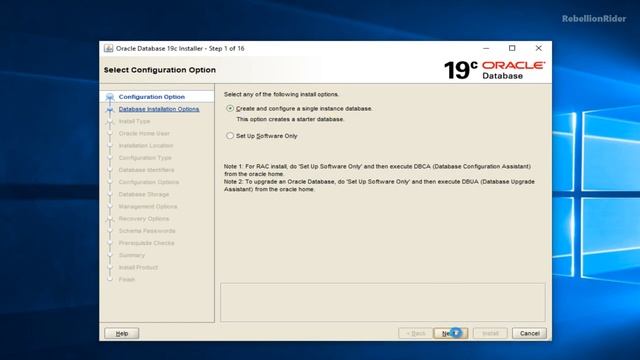Viewport: 640px width, 360px height.
Task: Maximize the Oracle installer window
Action: [512, 48]
